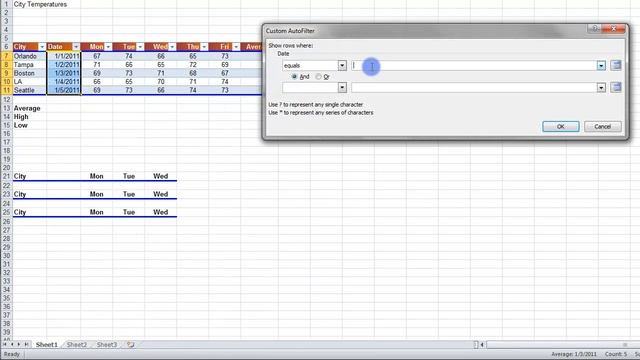Select the City Temperatures title cell

tap(40, 4)
